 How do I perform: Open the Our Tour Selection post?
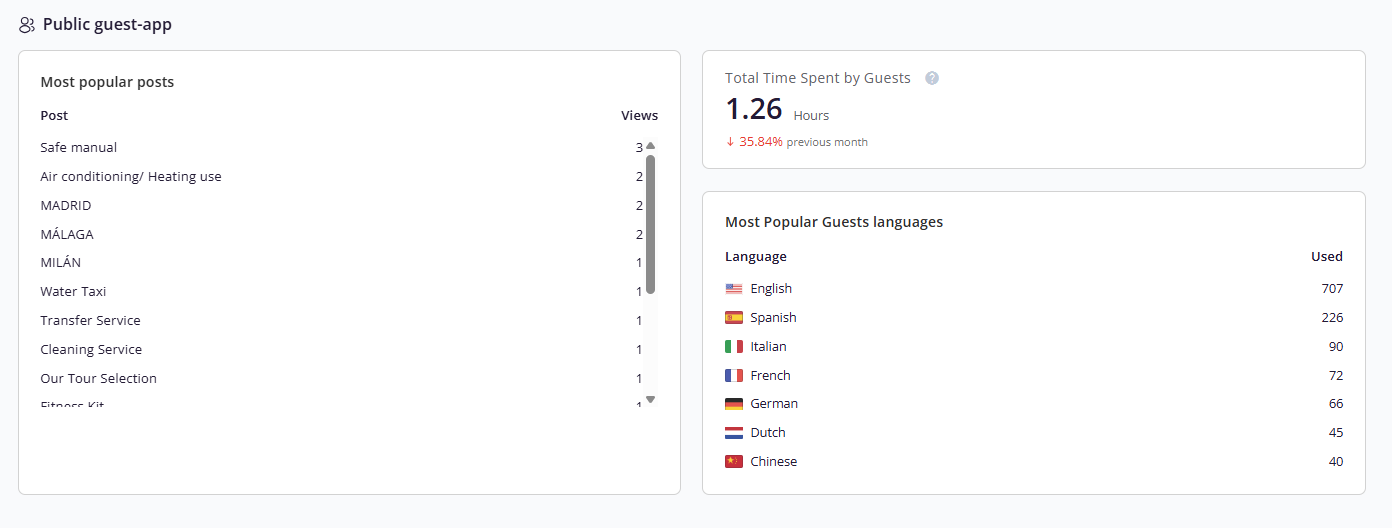click(x=98, y=378)
